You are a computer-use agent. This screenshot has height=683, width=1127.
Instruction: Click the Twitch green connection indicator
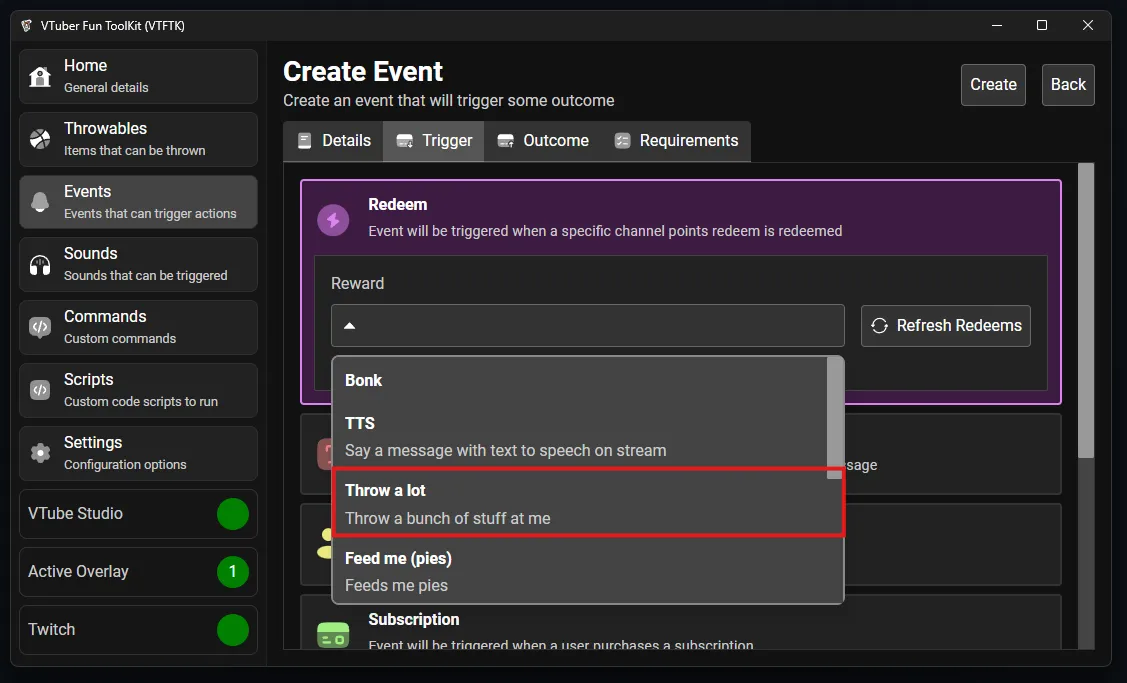tap(233, 630)
